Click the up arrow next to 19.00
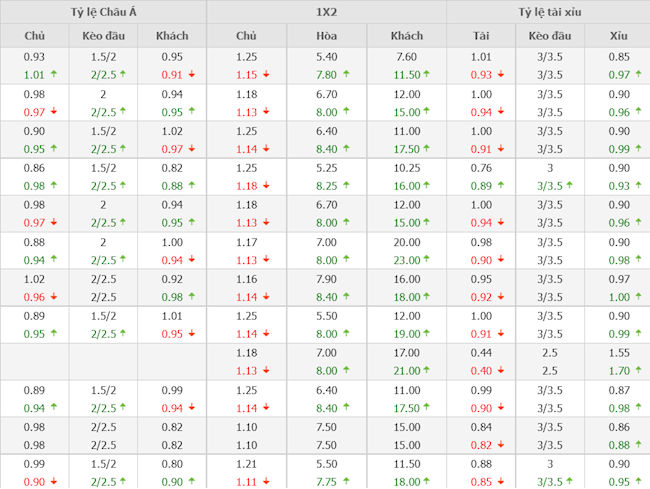This screenshot has width=650, height=489. pyautogui.click(x=427, y=334)
